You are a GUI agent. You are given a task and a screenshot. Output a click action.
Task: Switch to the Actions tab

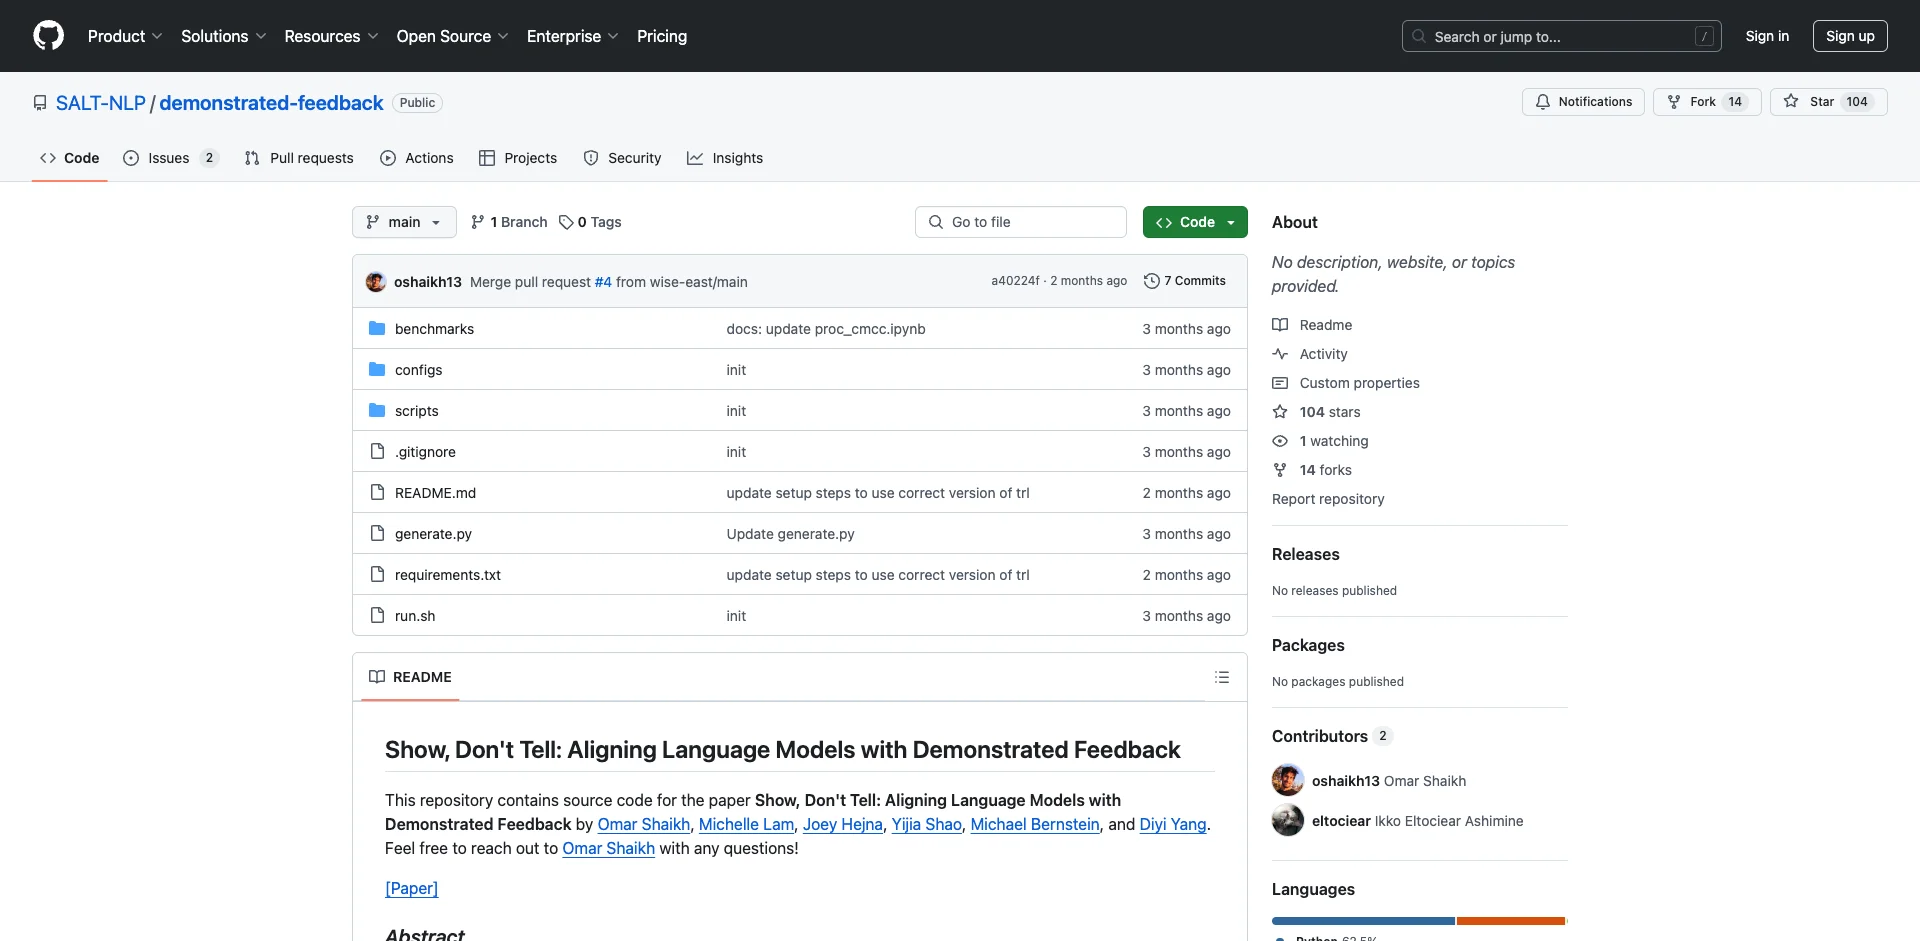(417, 158)
